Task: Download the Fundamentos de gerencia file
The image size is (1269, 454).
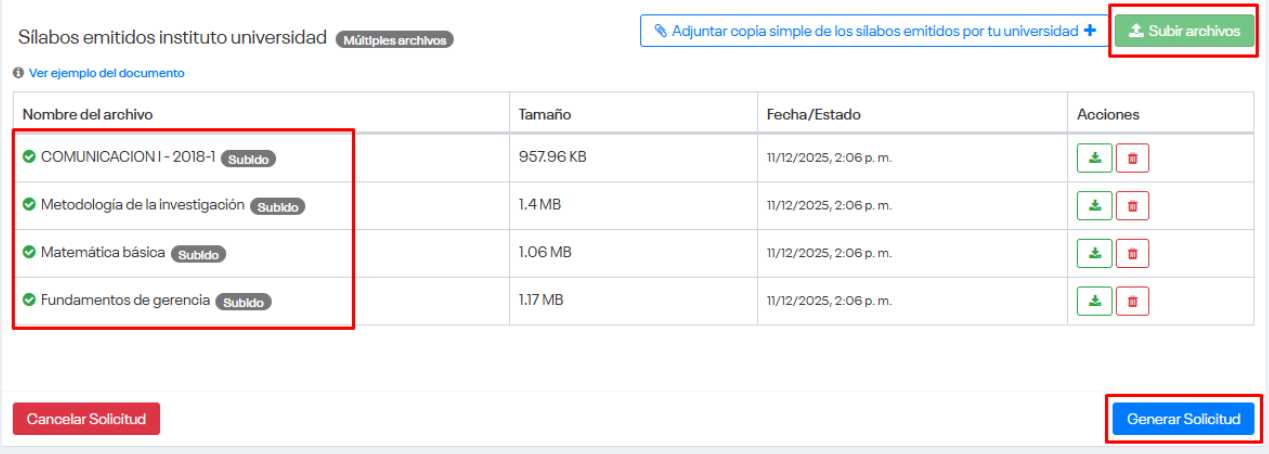Action: tap(1094, 300)
